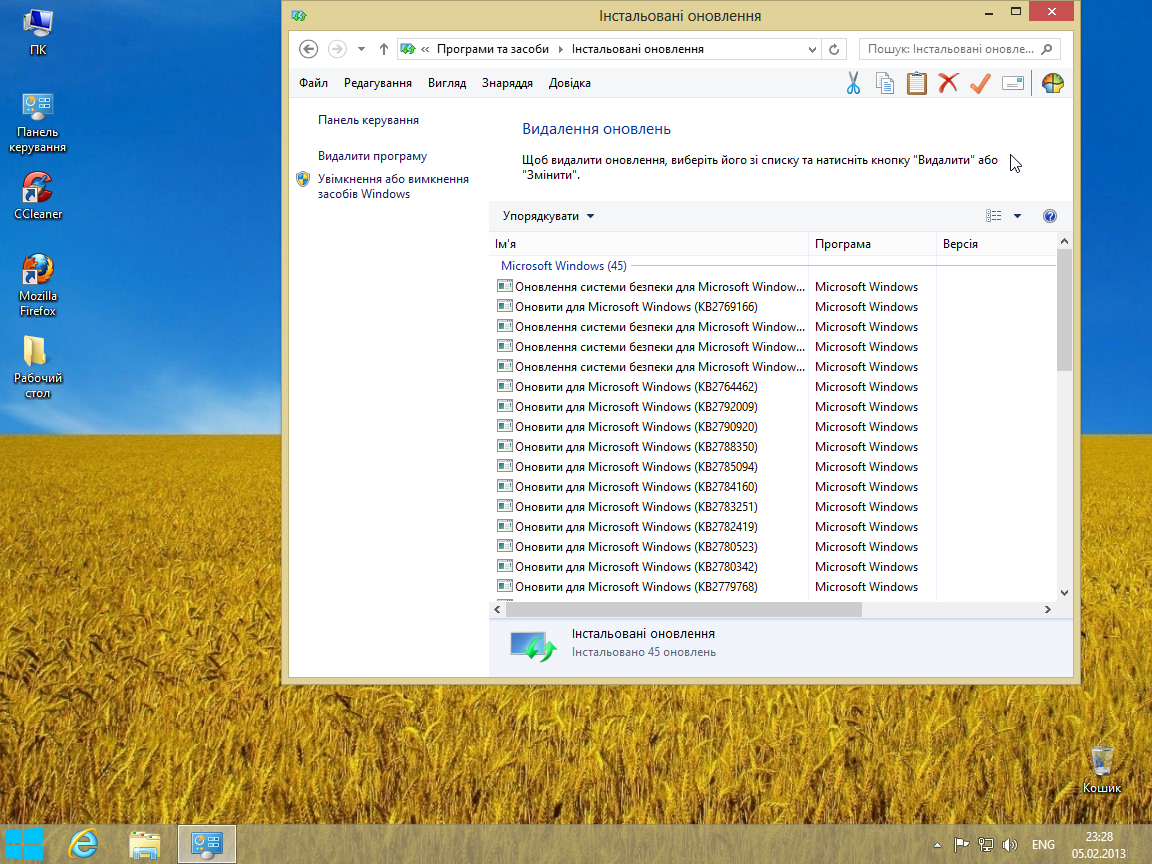The image size is (1152, 864).
Task: Click the Програми та засоби breadcrumb
Action: 492,49
